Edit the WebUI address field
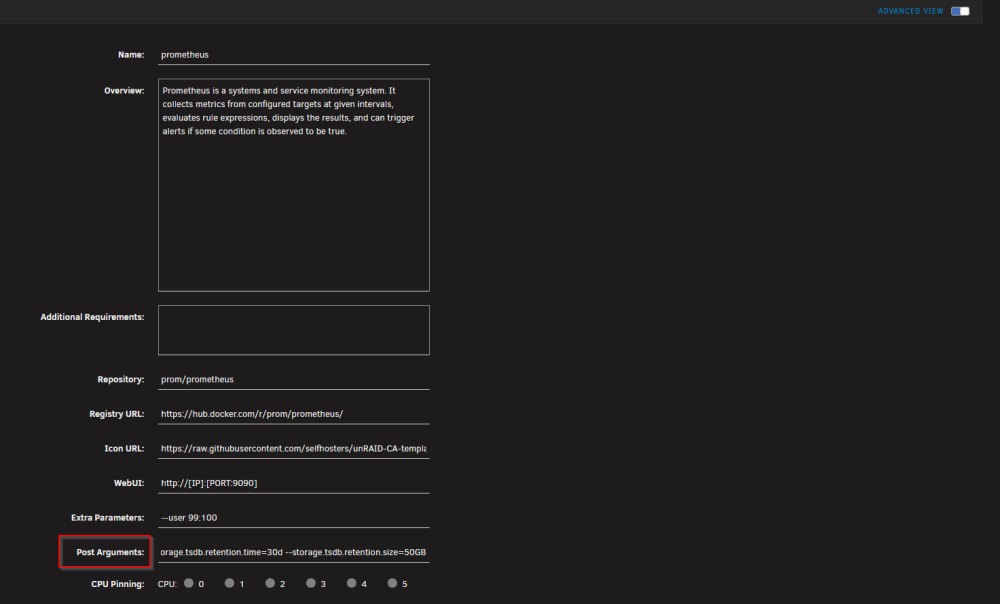Viewport: 1000px width, 604px height. pyautogui.click(x=293, y=483)
